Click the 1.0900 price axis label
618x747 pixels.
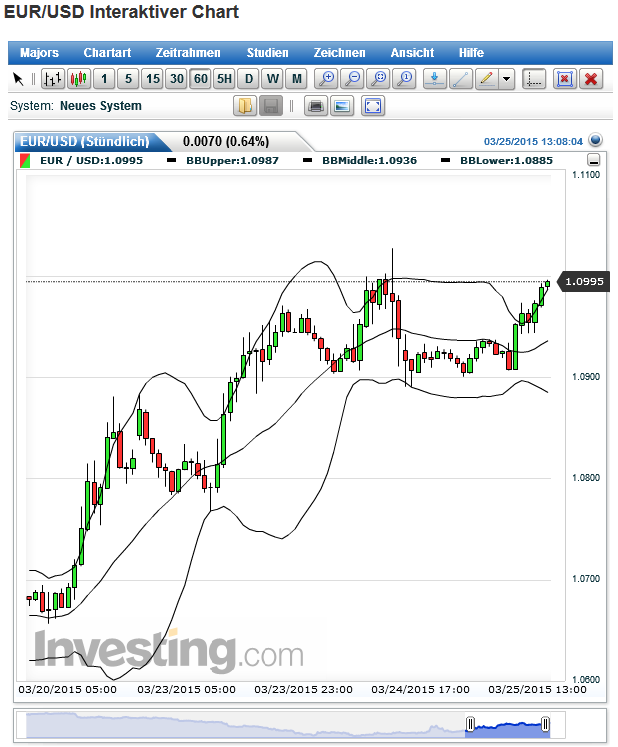586,377
